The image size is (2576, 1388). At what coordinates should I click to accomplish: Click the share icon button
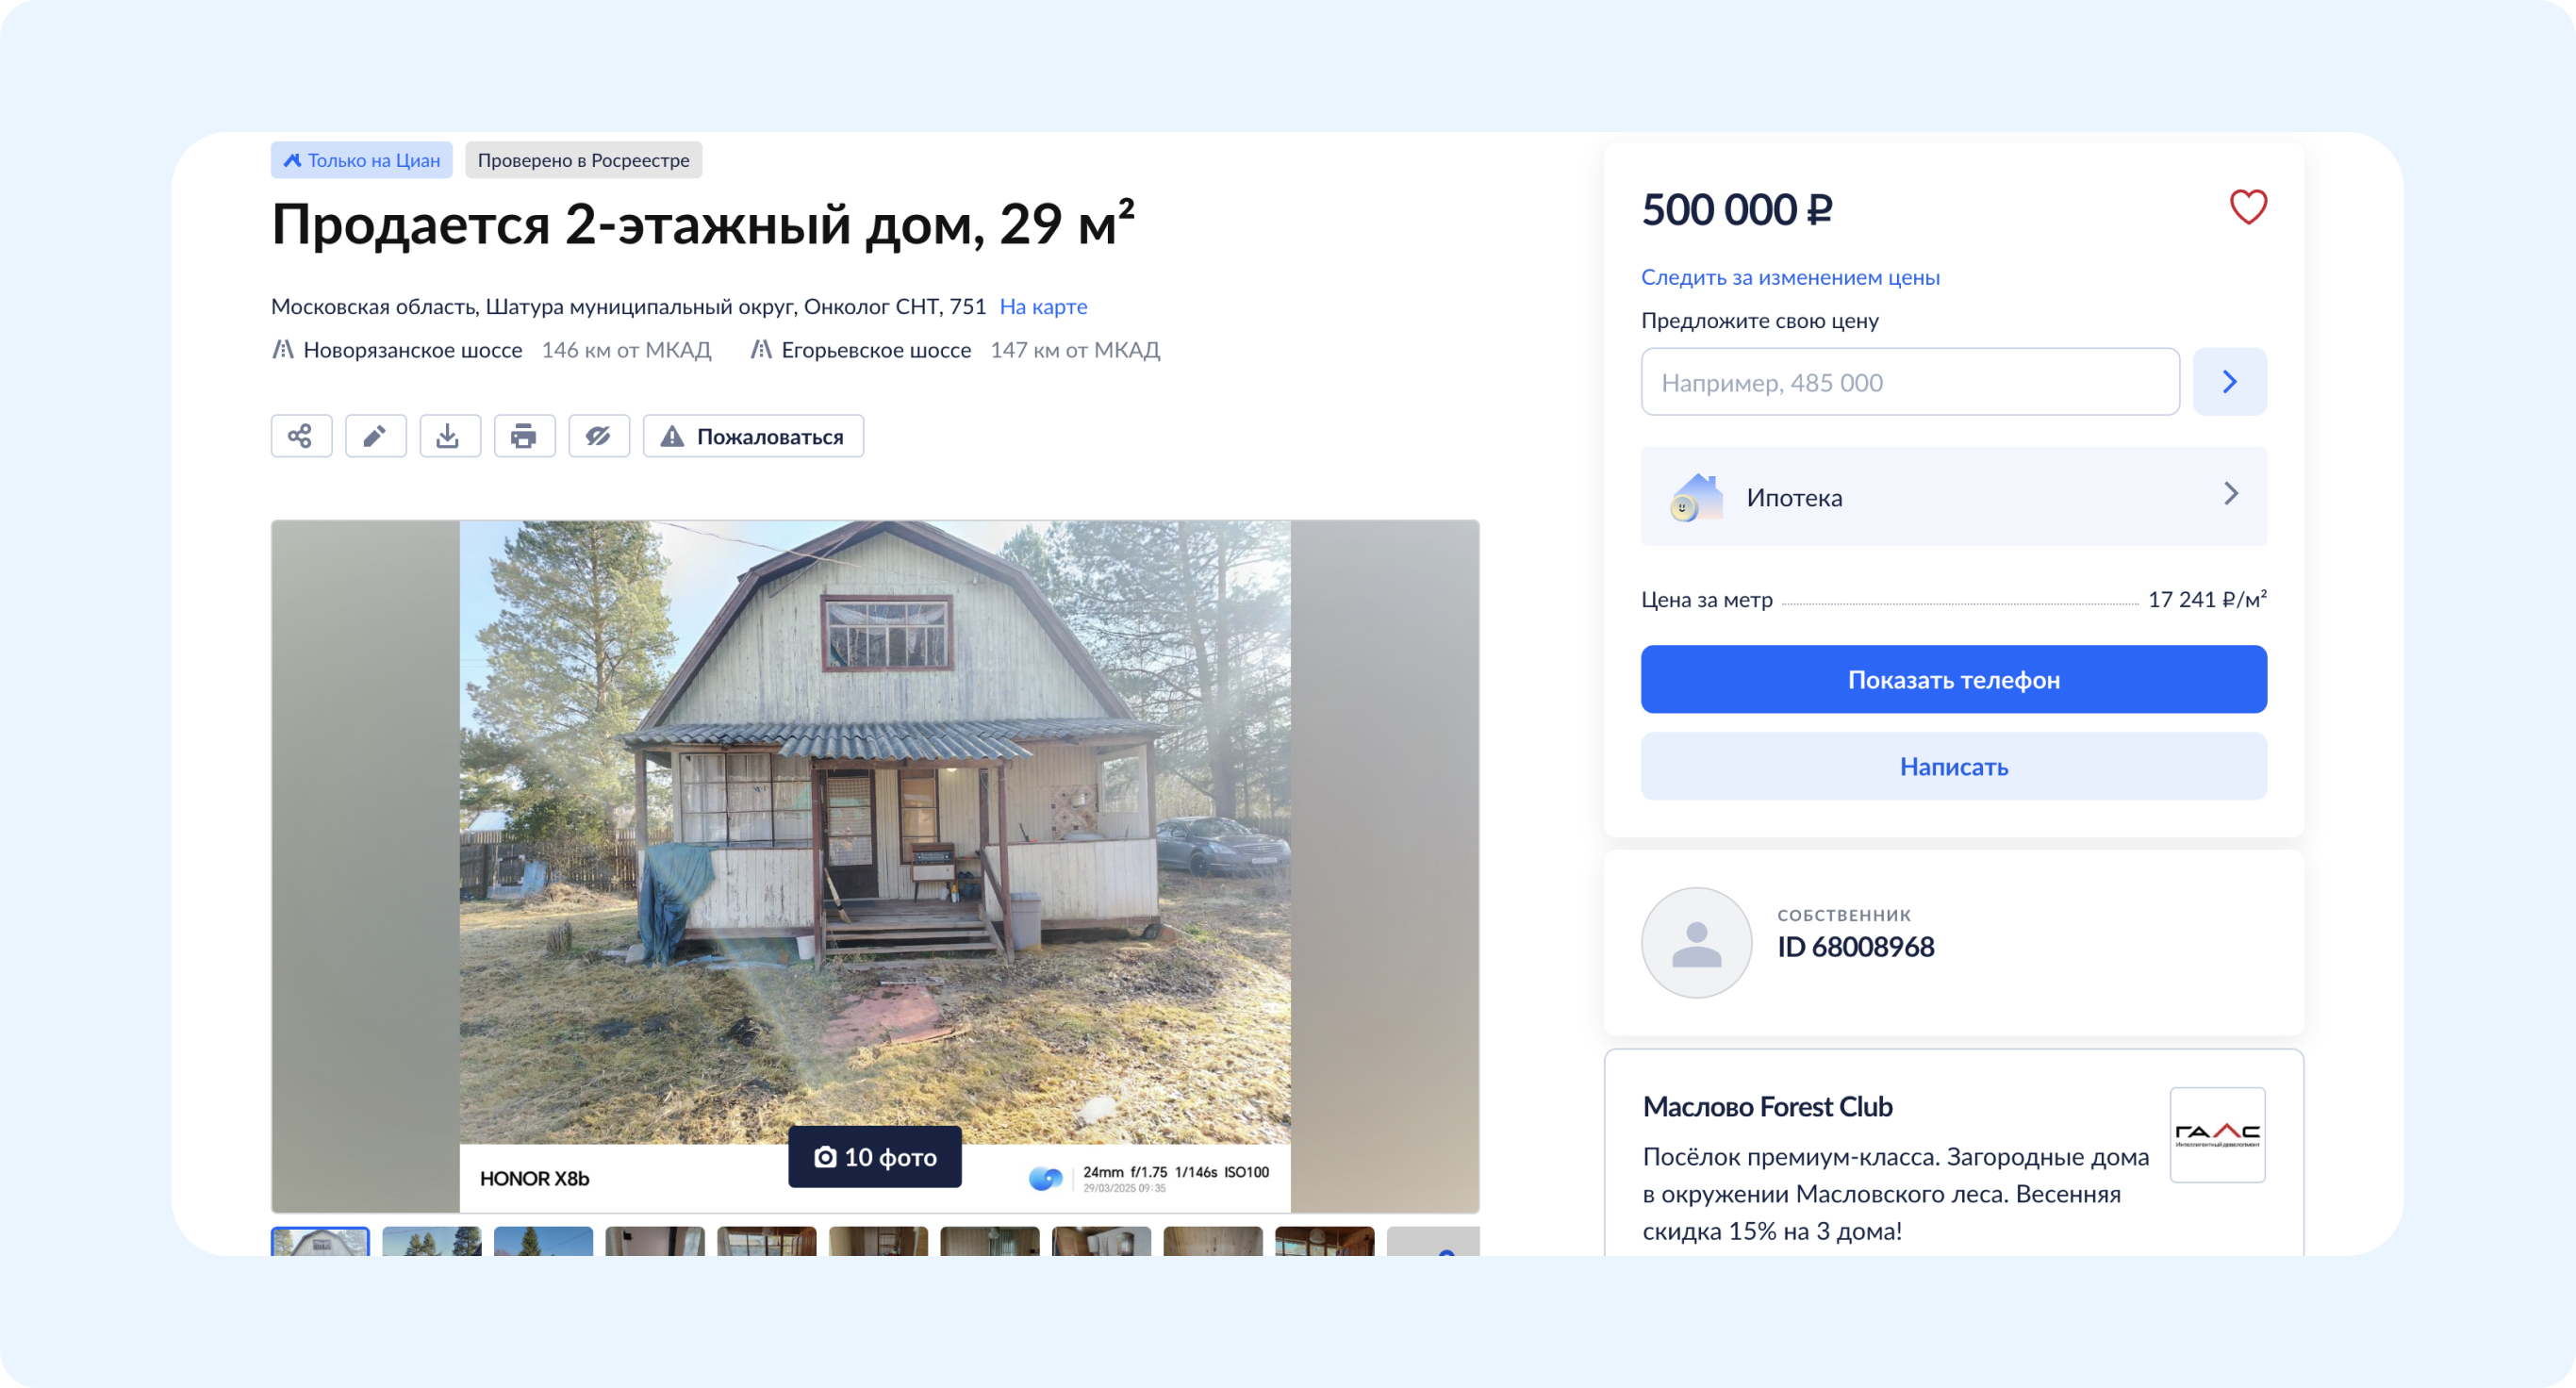301,436
